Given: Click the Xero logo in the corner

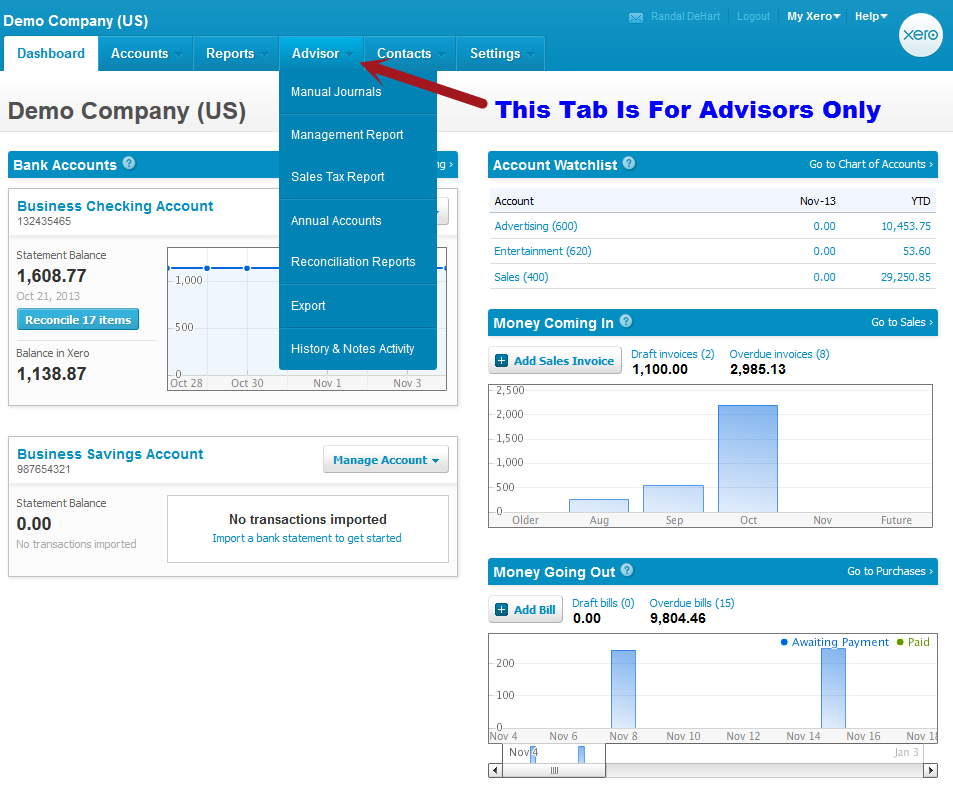Looking at the screenshot, I should click(919, 35).
